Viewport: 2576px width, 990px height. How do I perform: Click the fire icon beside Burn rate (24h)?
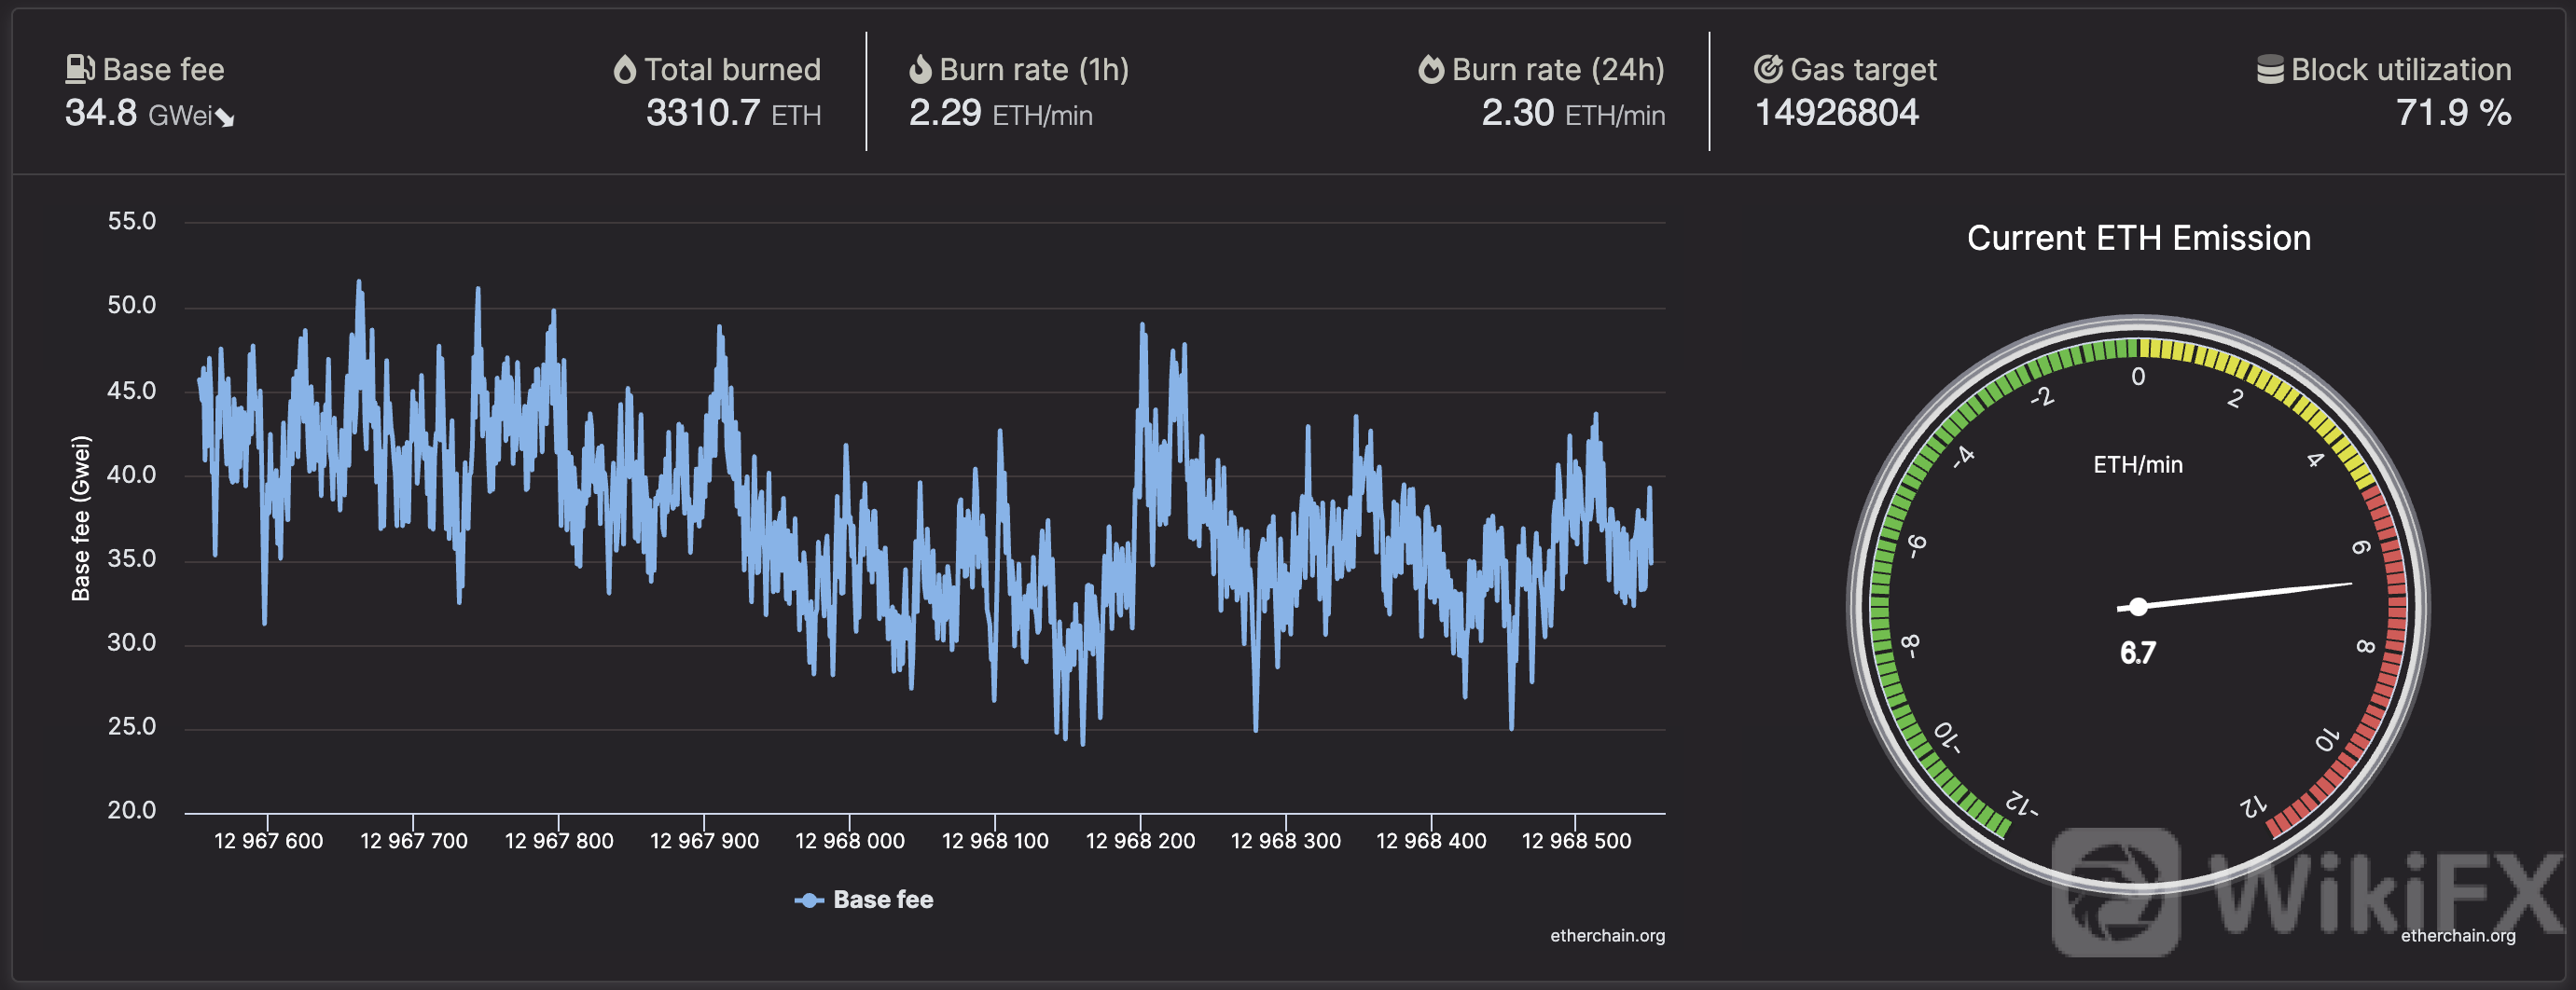tap(1431, 69)
